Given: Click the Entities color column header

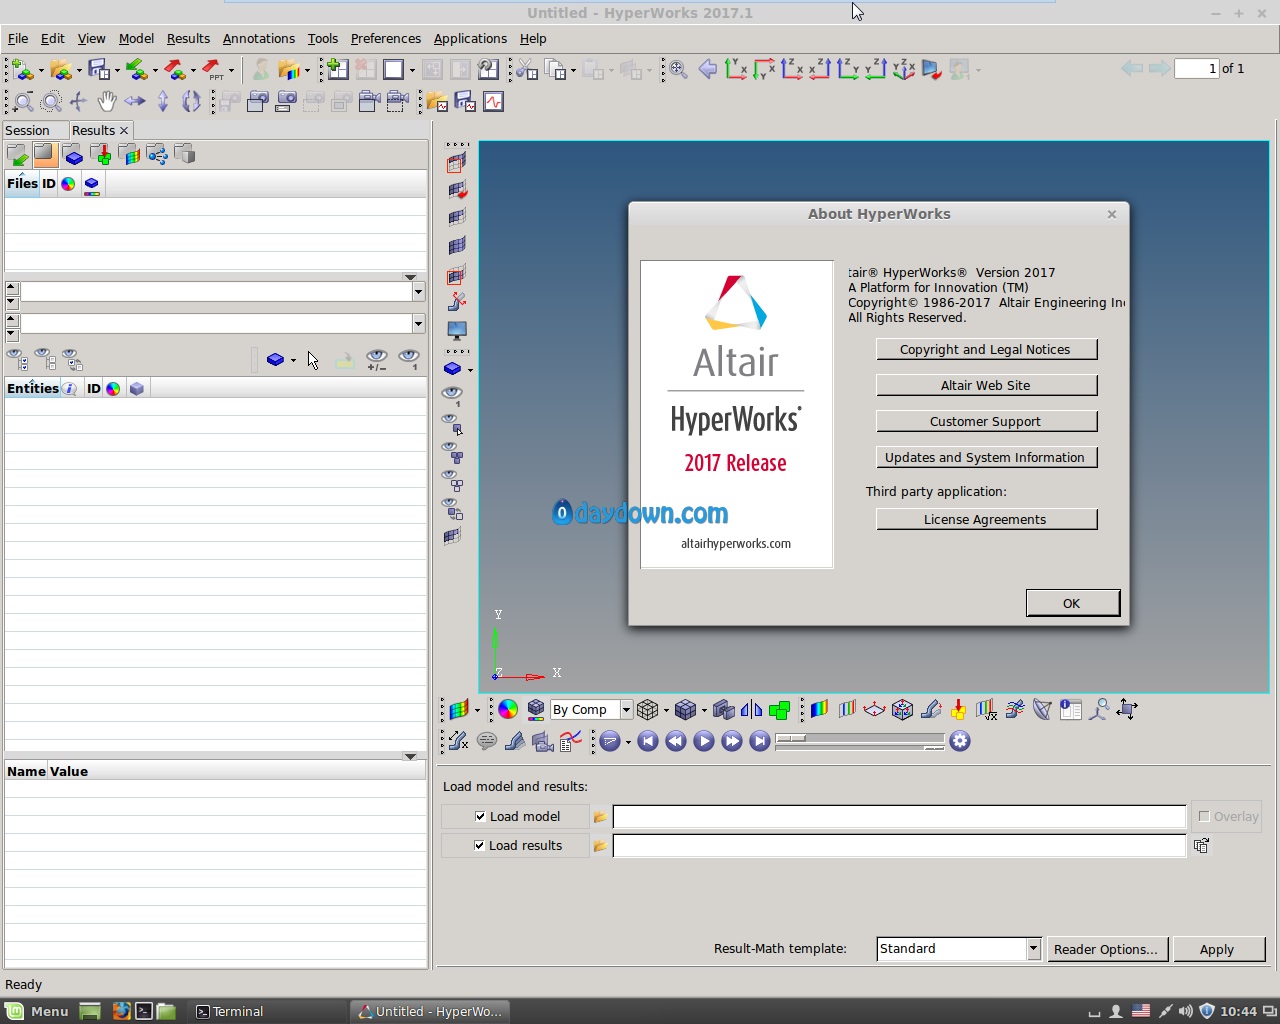Looking at the screenshot, I should click(113, 389).
